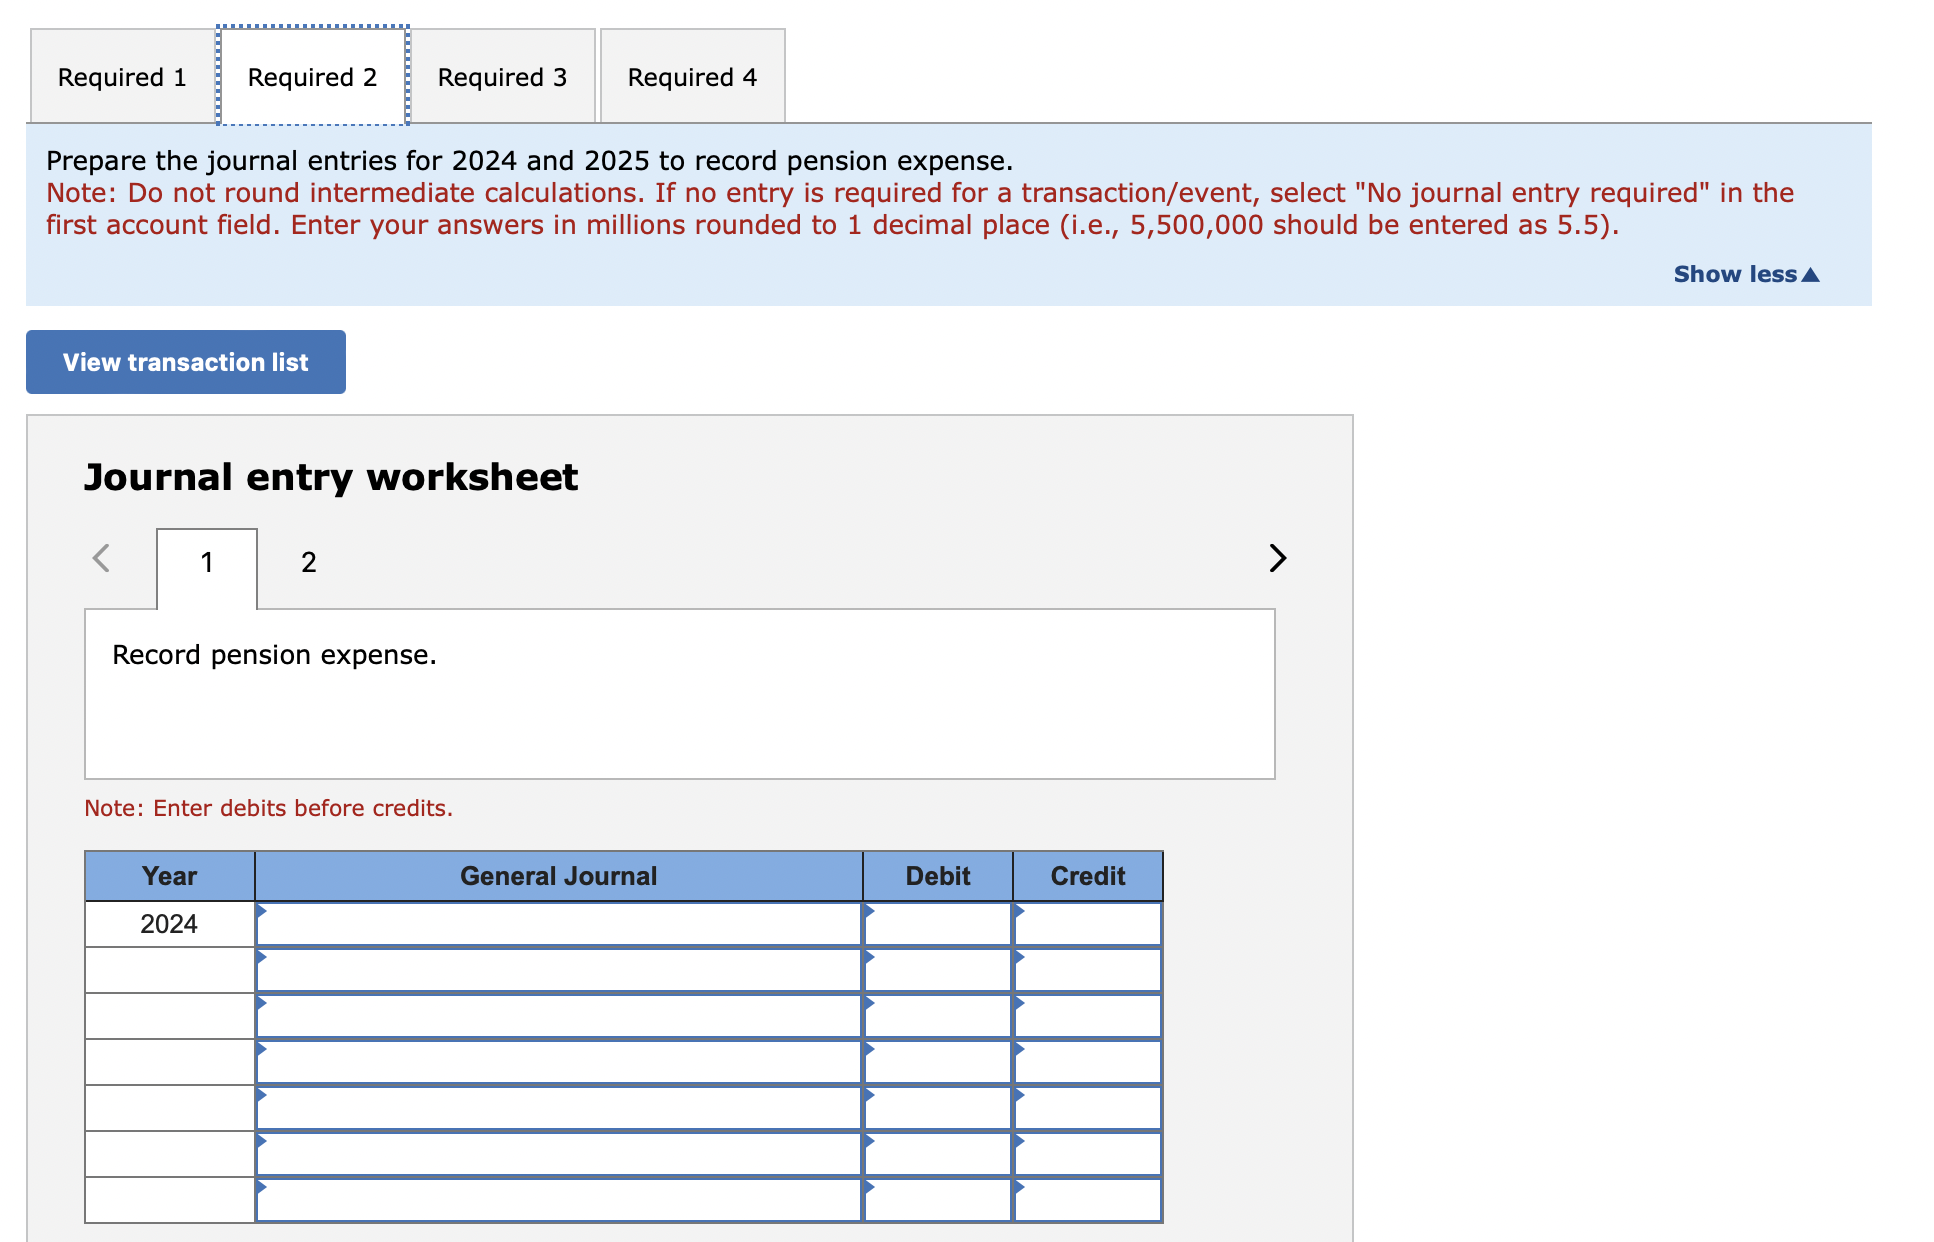Select journal entry tab 1
Screen dimensions: 1934x1242
tap(207, 562)
